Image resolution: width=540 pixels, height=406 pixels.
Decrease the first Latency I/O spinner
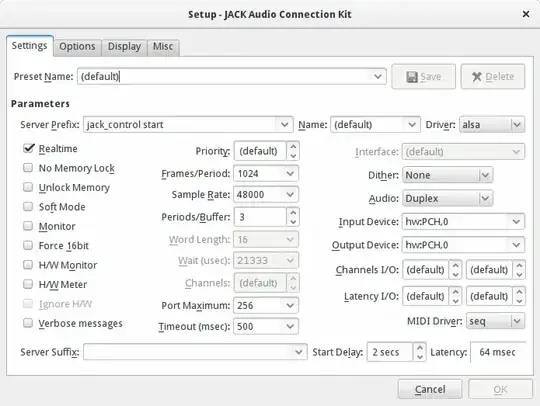pyautogui.click(x=455, y=301)
